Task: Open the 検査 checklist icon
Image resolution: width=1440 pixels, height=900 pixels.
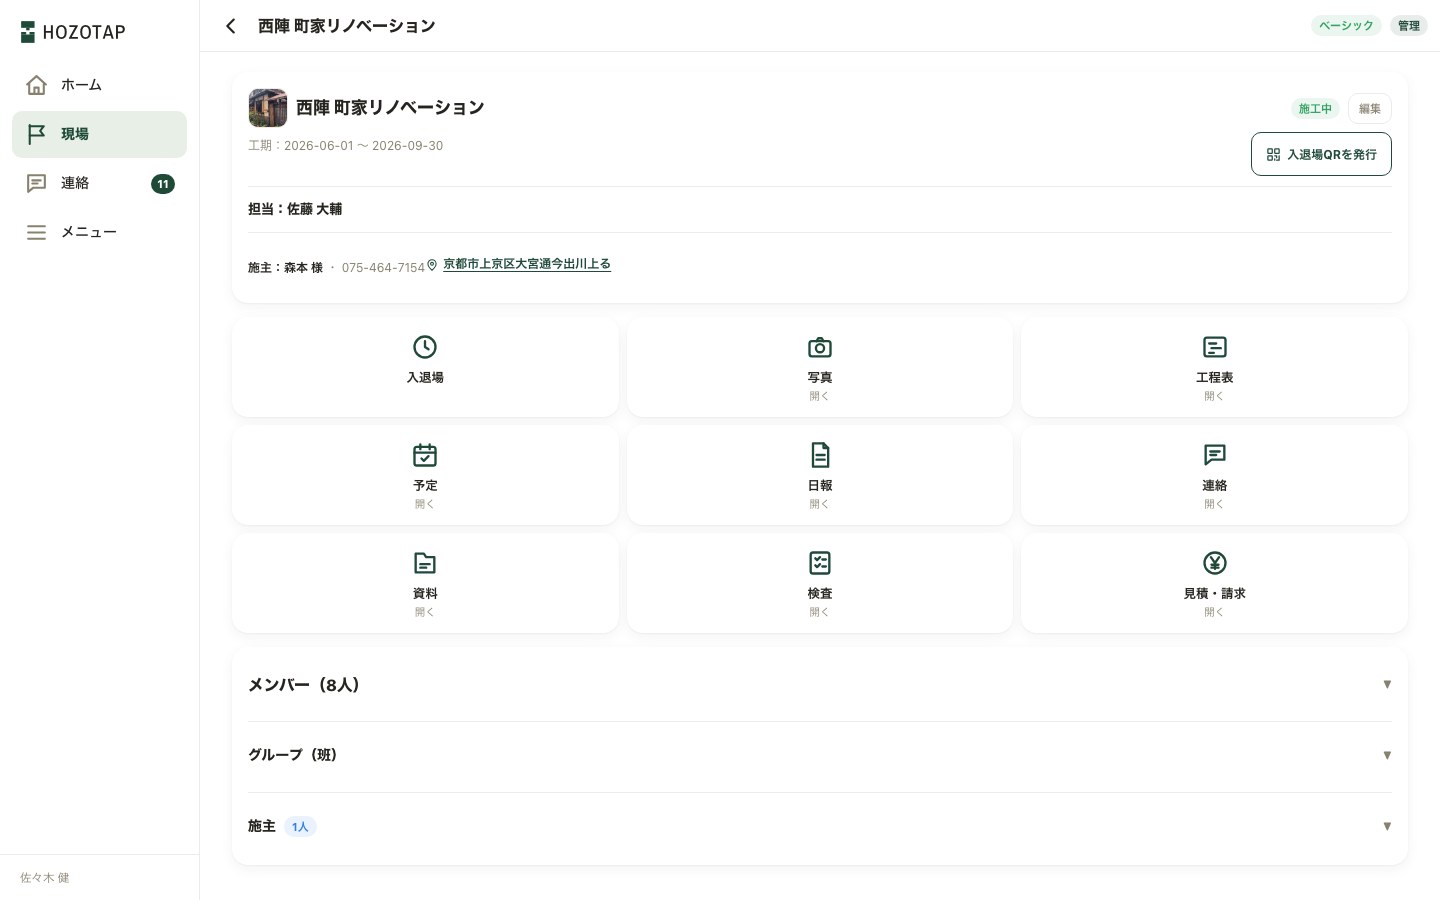Action: (x=820, y=563)
